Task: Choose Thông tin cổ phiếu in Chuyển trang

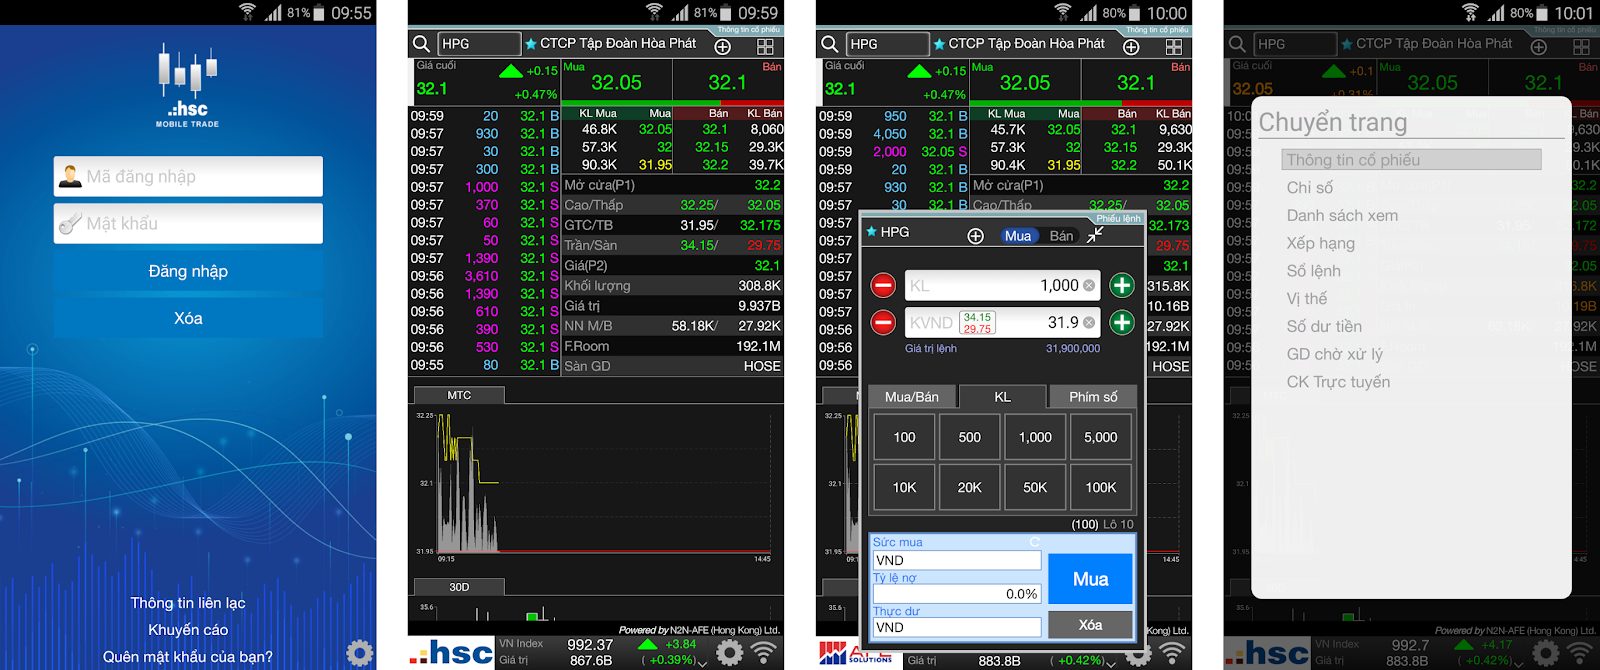Action: click(1411, 160)
